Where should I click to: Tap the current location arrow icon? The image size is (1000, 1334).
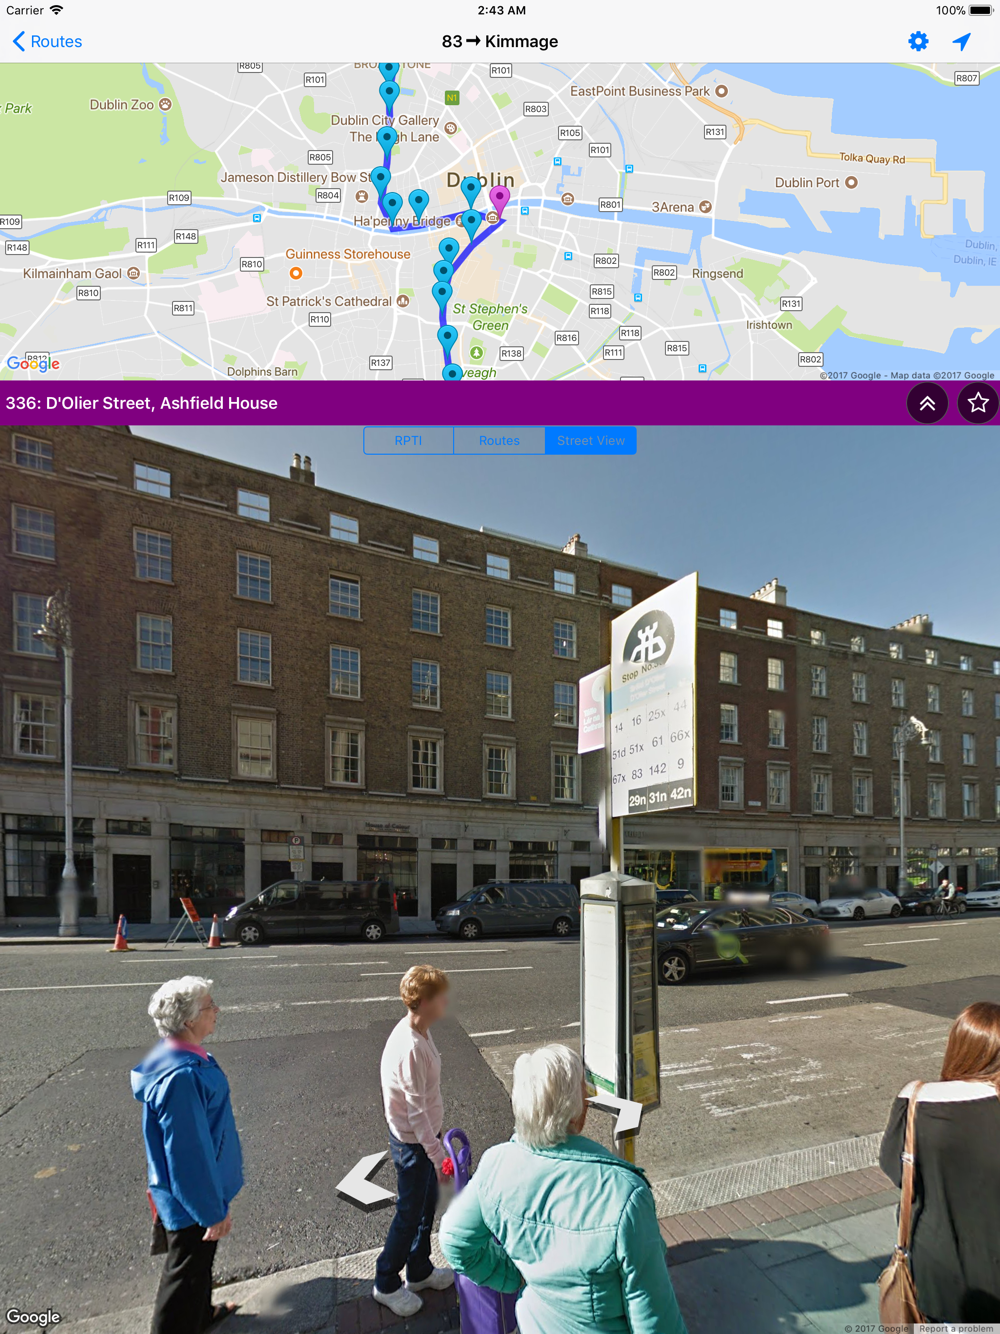coord(962,41)
